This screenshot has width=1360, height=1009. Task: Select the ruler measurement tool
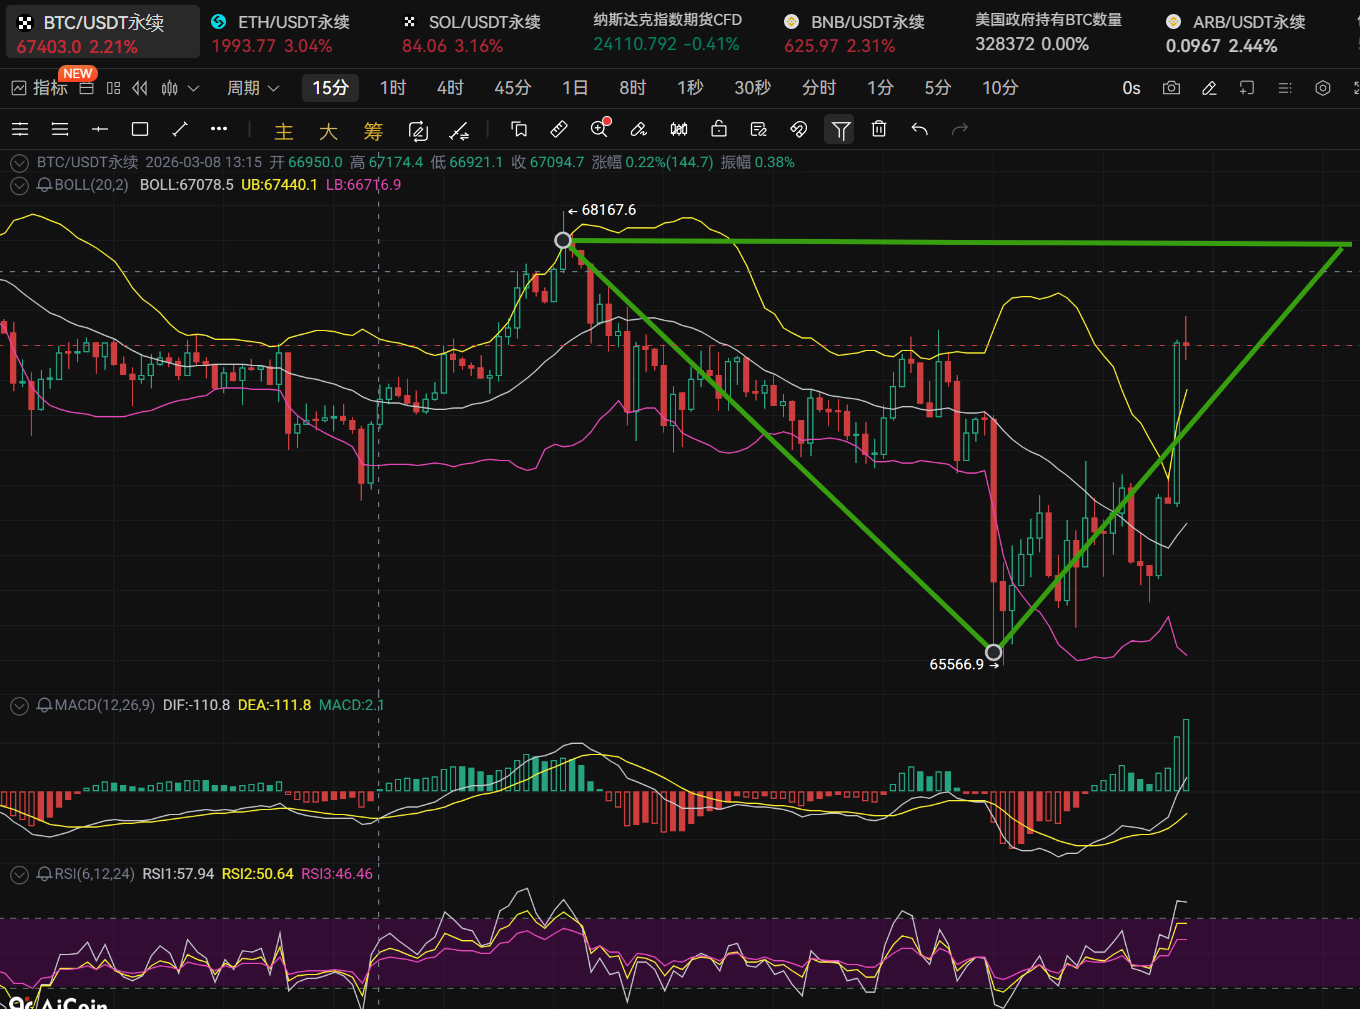559,129
